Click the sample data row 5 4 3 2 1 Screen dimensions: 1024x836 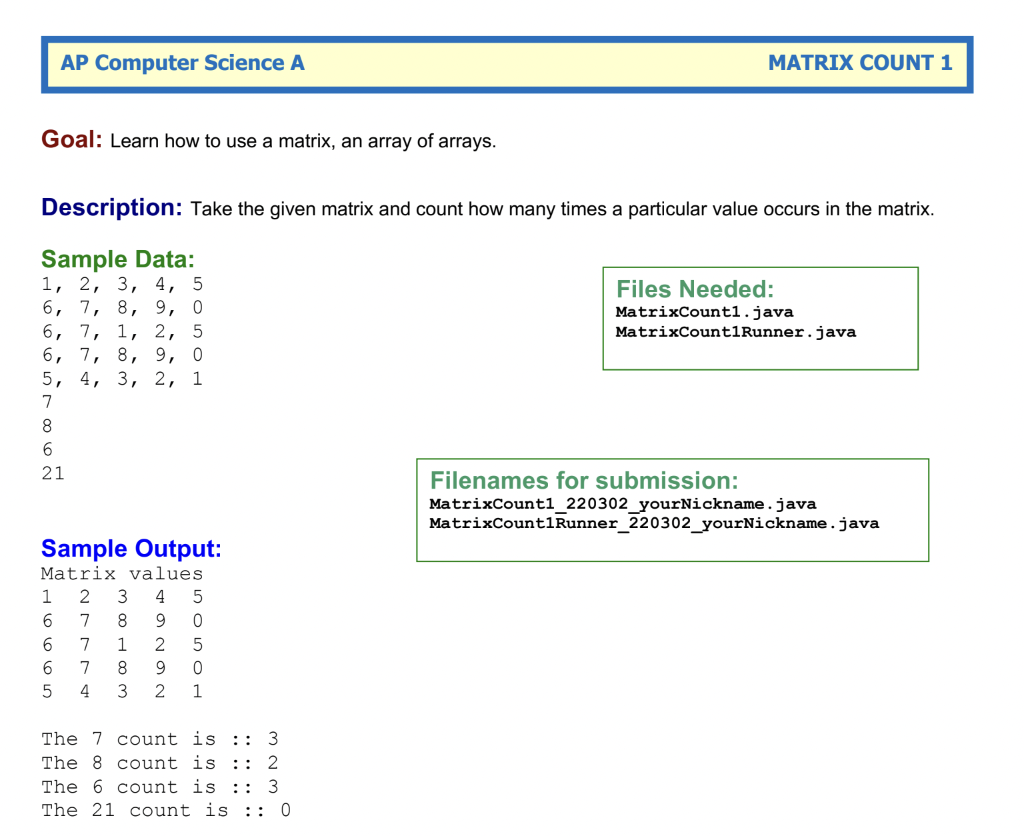(120, 379)
